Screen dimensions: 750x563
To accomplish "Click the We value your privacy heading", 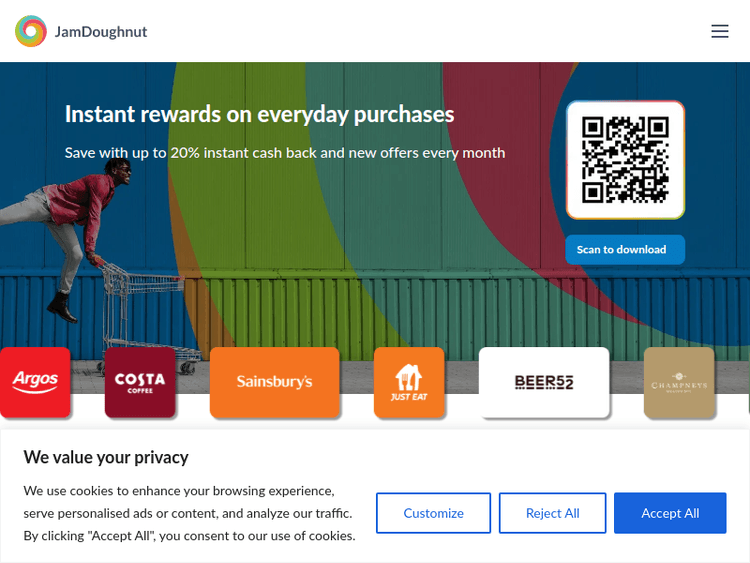I will [x=106, y=457].
